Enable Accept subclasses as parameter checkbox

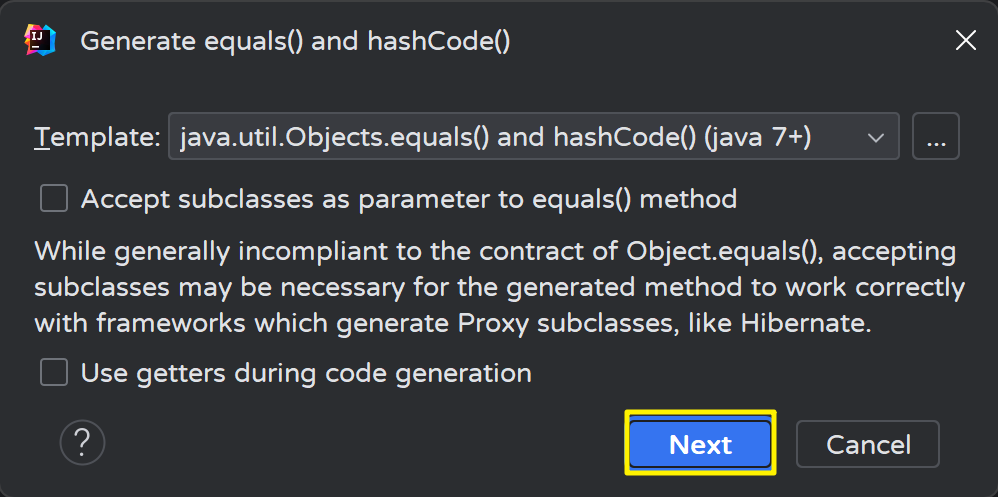tap(54, 198)
